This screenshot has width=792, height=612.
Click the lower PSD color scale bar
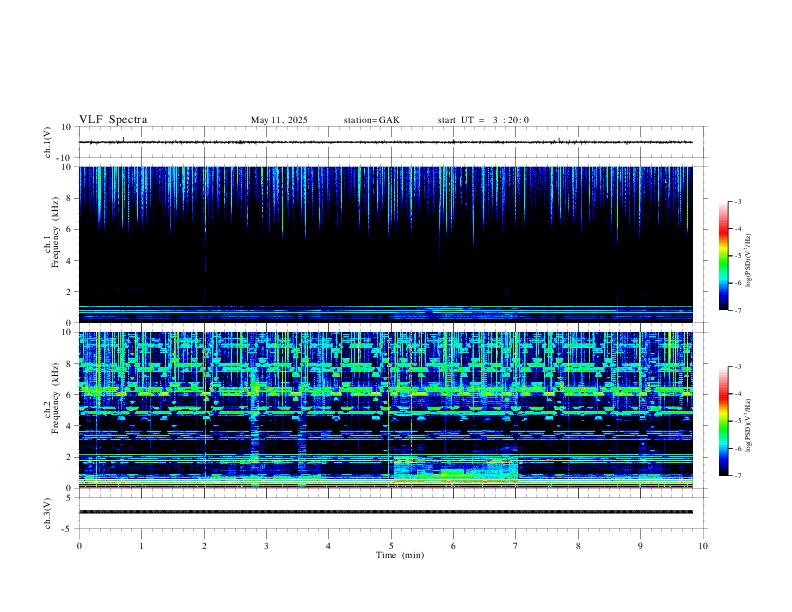(x=724, y=421)
